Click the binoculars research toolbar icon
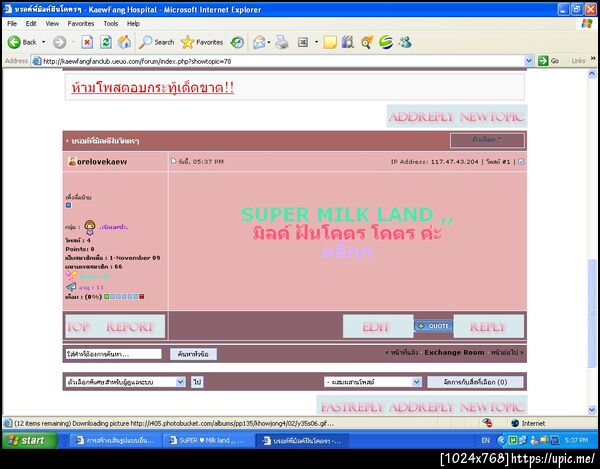Image resolution: width=600 pixels, height=469 pixels. pyautogui.click(x=348, y=42)
